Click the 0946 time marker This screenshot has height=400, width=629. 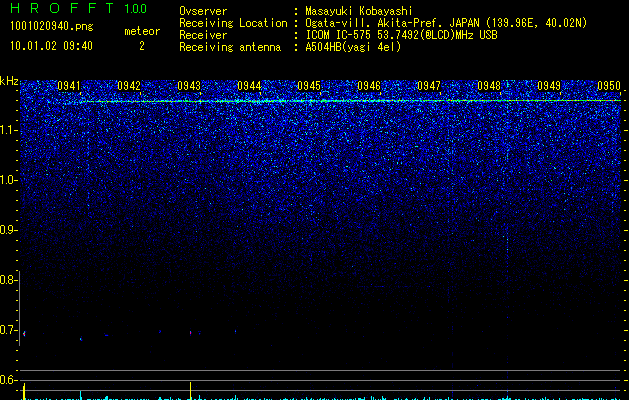(x=369, y=85)
